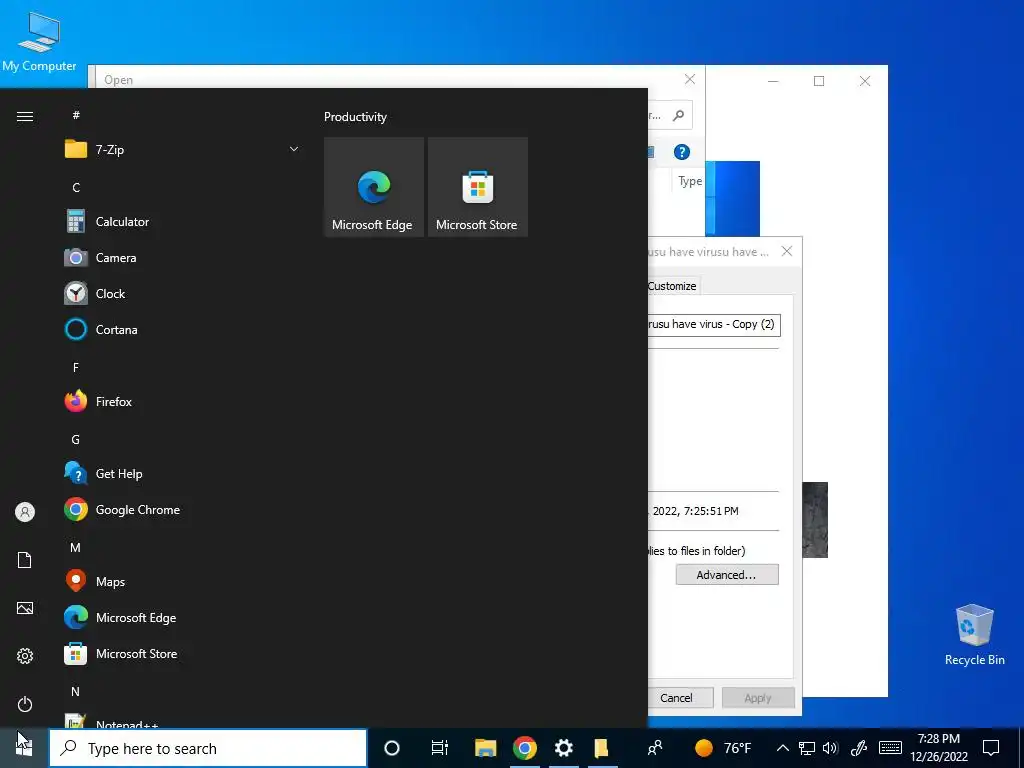Open Settings gear in Start sidebar

tap(25, 656)
